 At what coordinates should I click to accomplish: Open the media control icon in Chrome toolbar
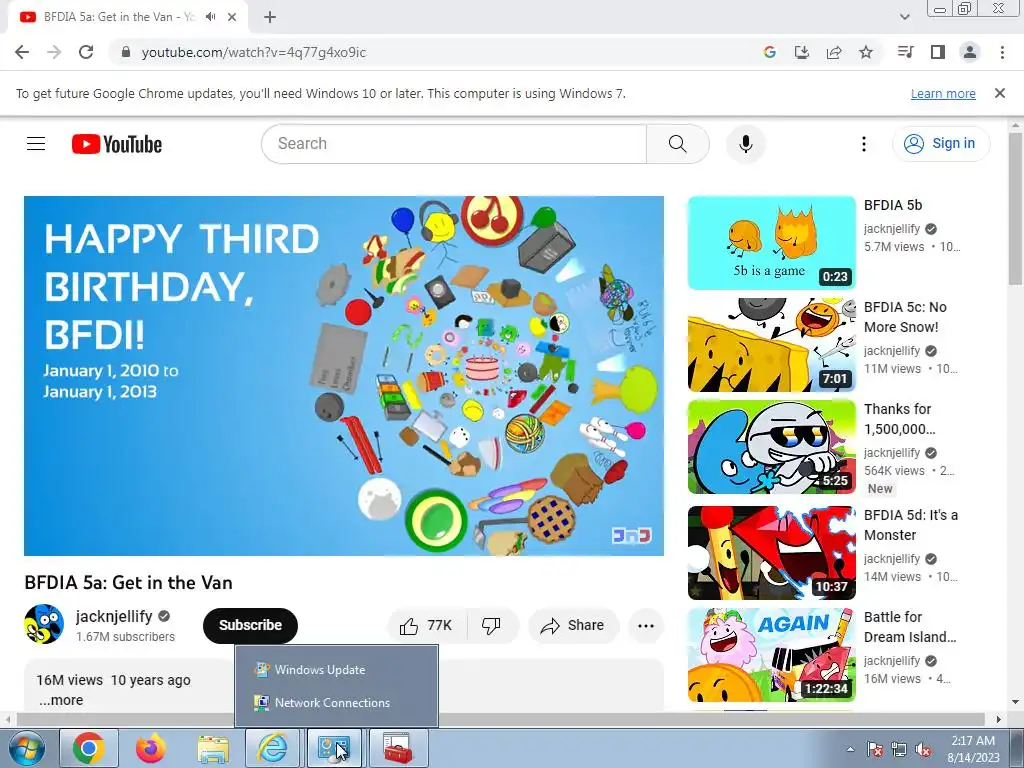pos(905,52)
